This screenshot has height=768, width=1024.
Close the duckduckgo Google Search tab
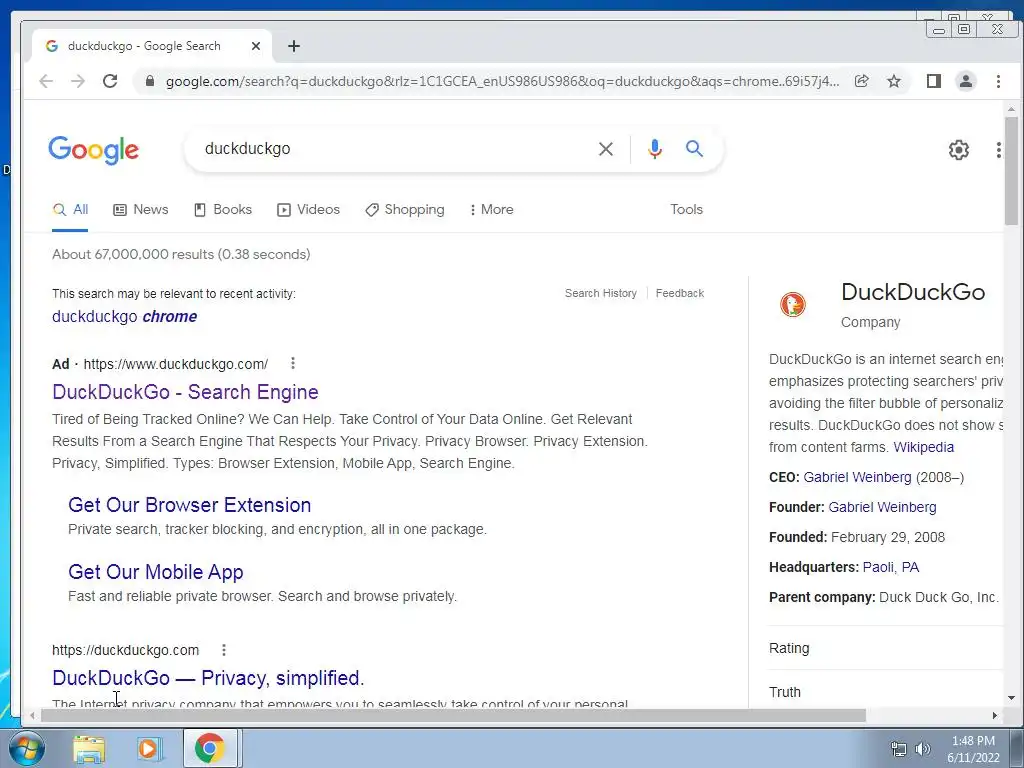click(256, 46)
